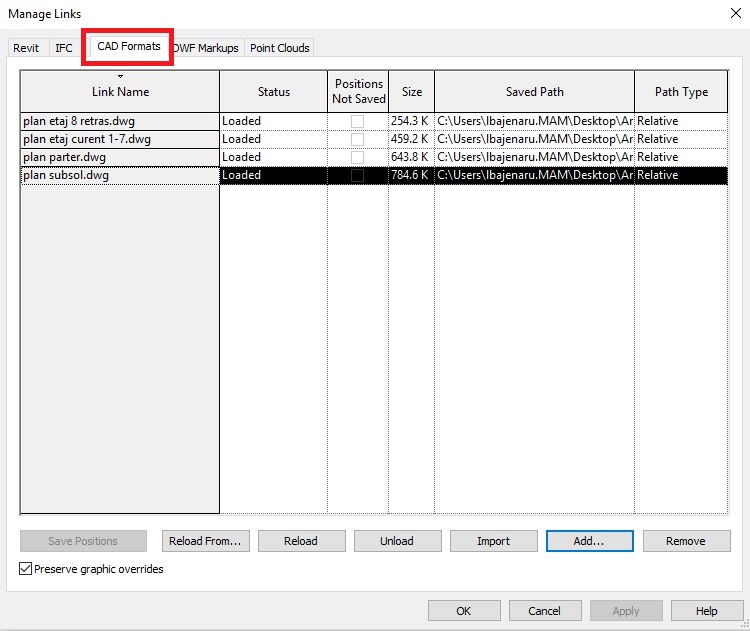
Task: Click the 643.8 K size cell
Action: pos(411,157)
